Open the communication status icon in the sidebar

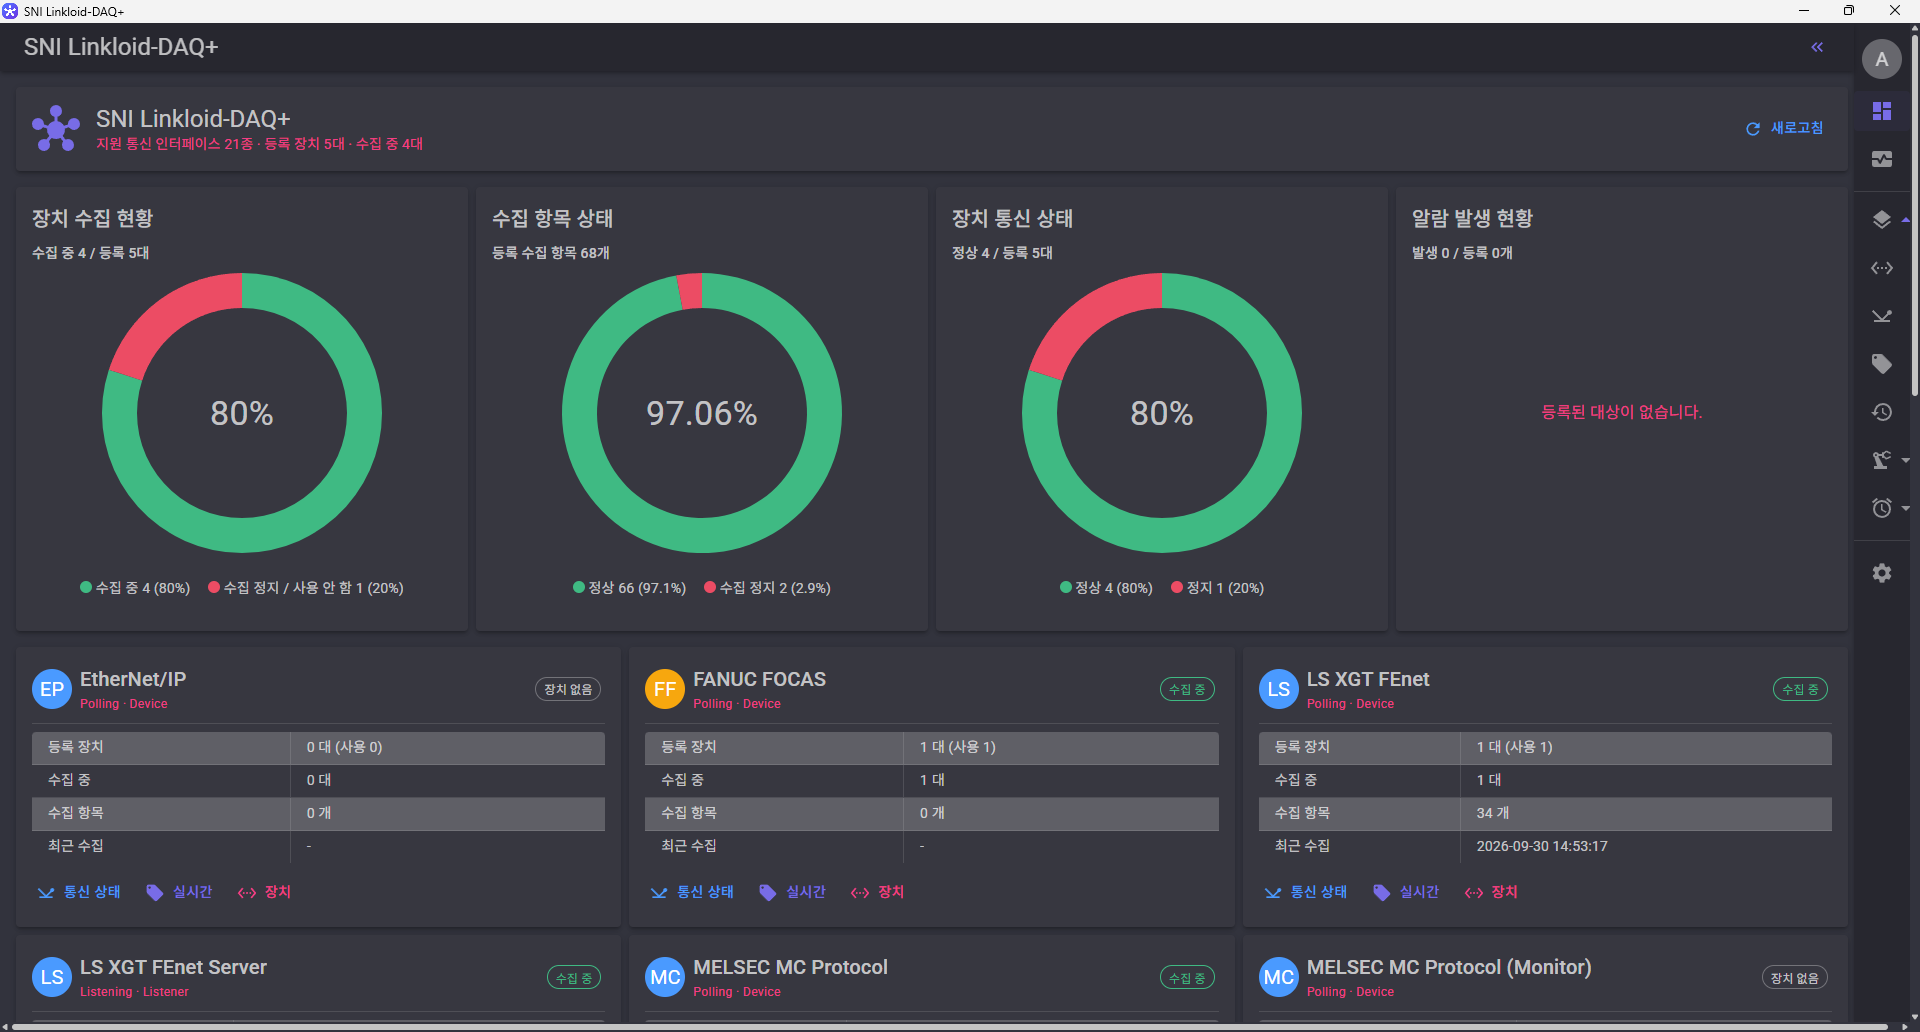(x=1882, y=316)
